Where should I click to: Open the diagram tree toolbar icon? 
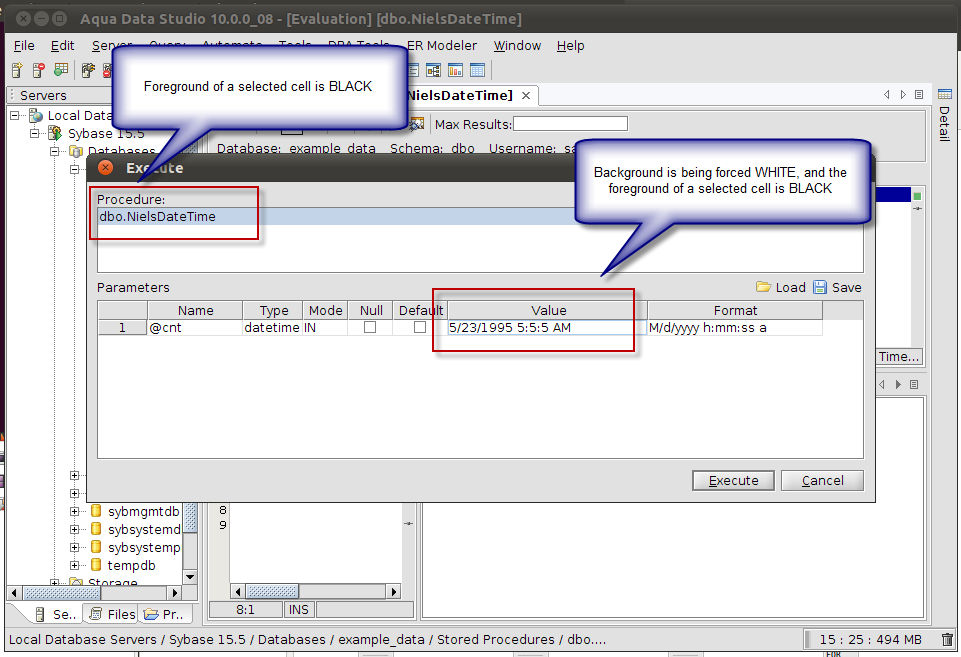pos(433,70)
